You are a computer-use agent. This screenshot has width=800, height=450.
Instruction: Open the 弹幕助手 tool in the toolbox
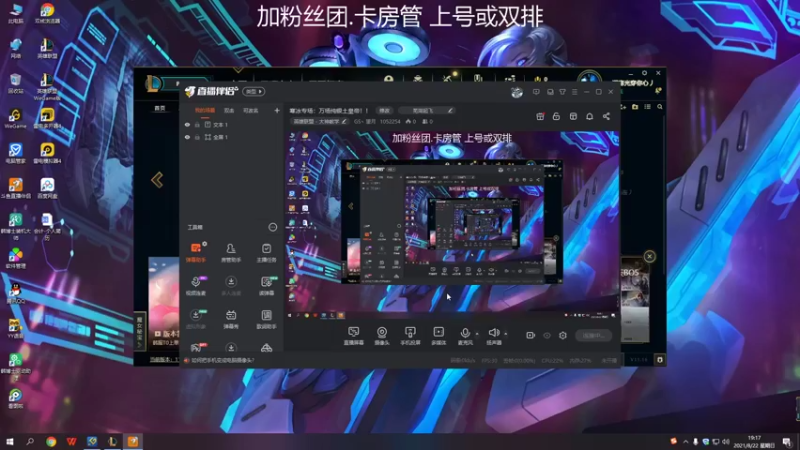click(196, 252)
